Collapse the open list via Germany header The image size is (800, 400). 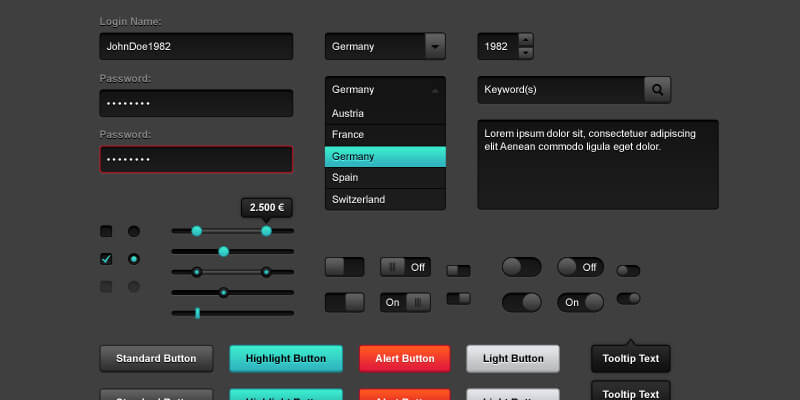(385, 90)
